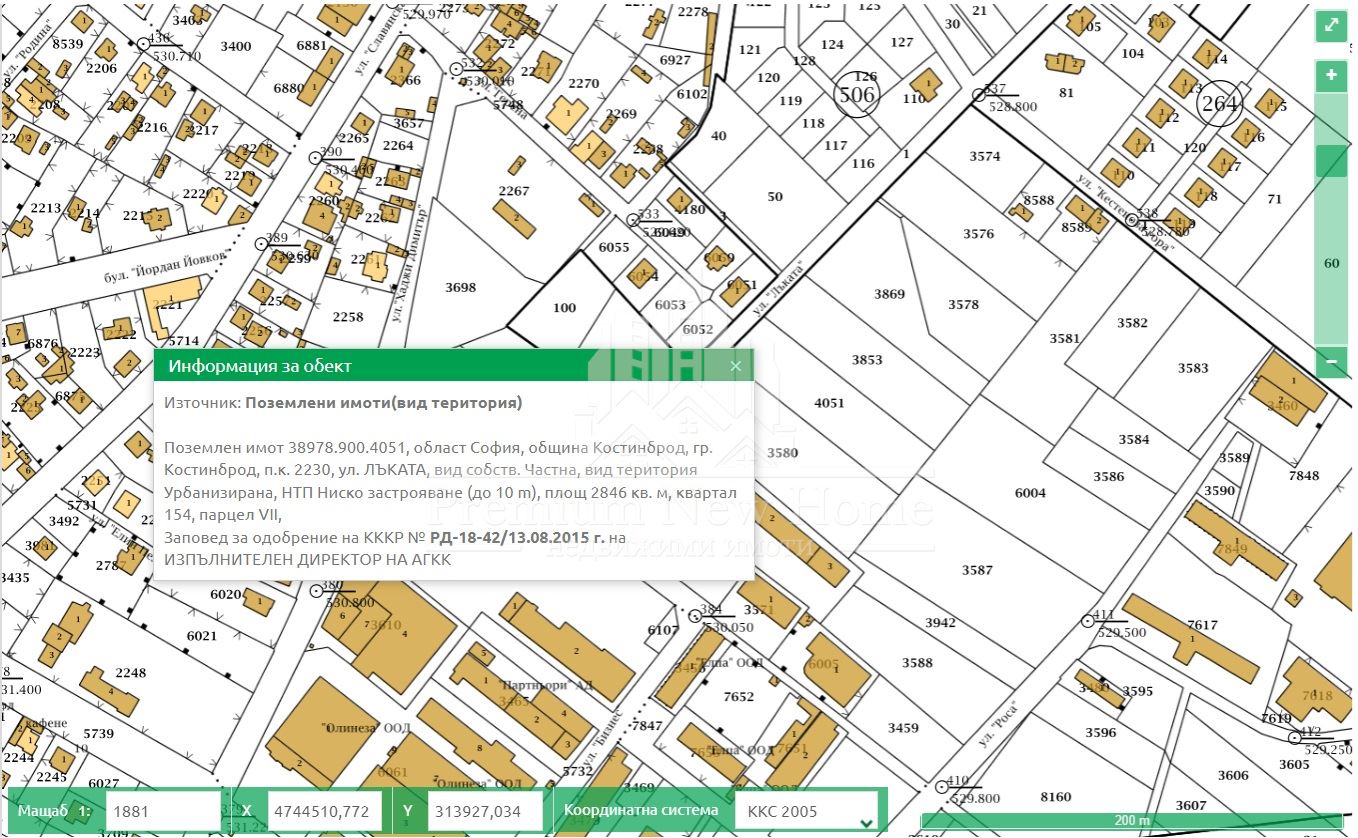The image size is (1358, 838).
Task: Focus the map scale input field
Action: click(x=162, y=811)
